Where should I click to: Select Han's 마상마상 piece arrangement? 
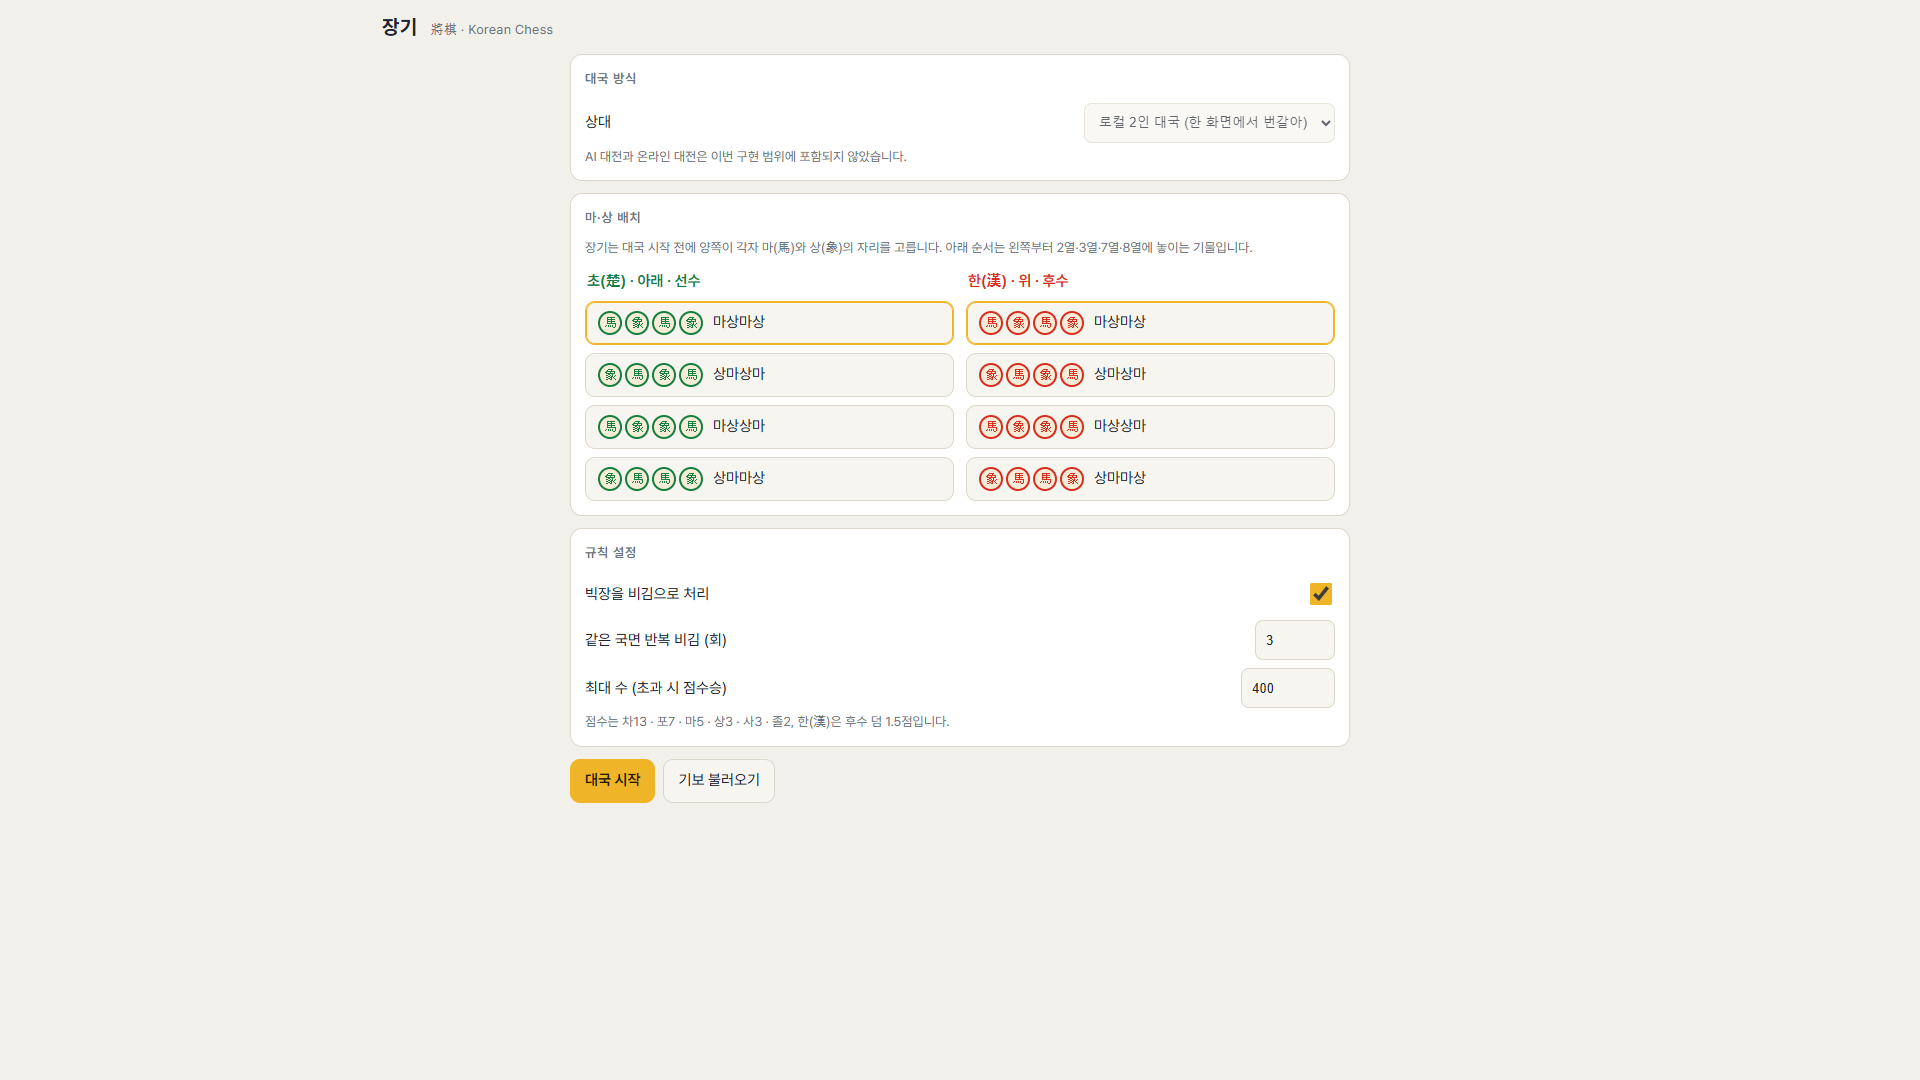point(1150,323)
